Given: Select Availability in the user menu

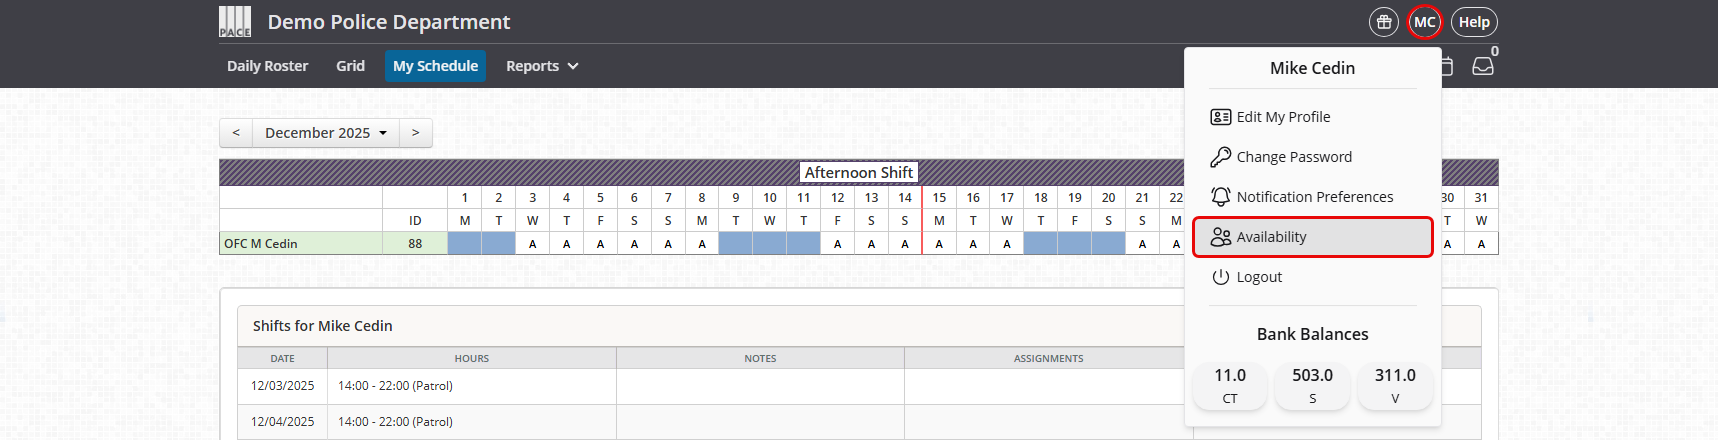Looking at the screenshot, I should 1312,237.
